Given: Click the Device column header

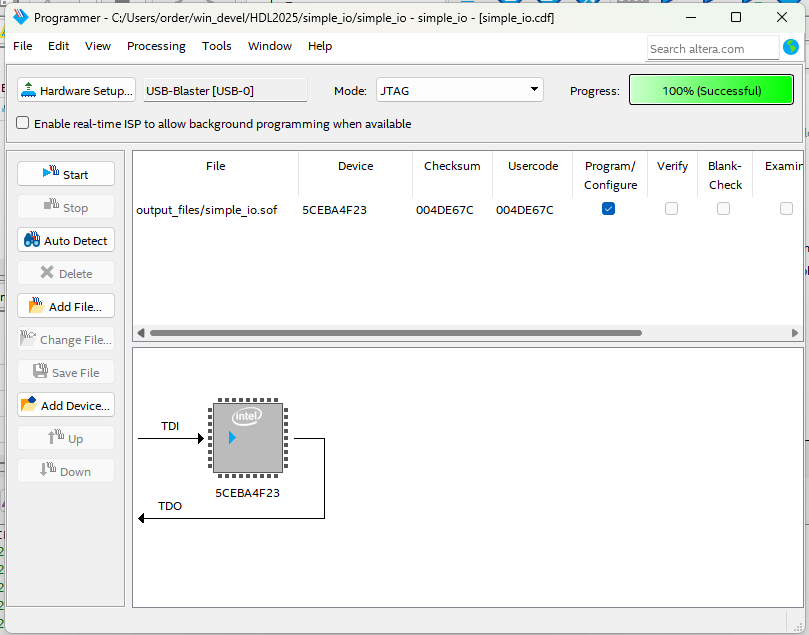Looking at the screenshot, I should (x=355, y=174).
